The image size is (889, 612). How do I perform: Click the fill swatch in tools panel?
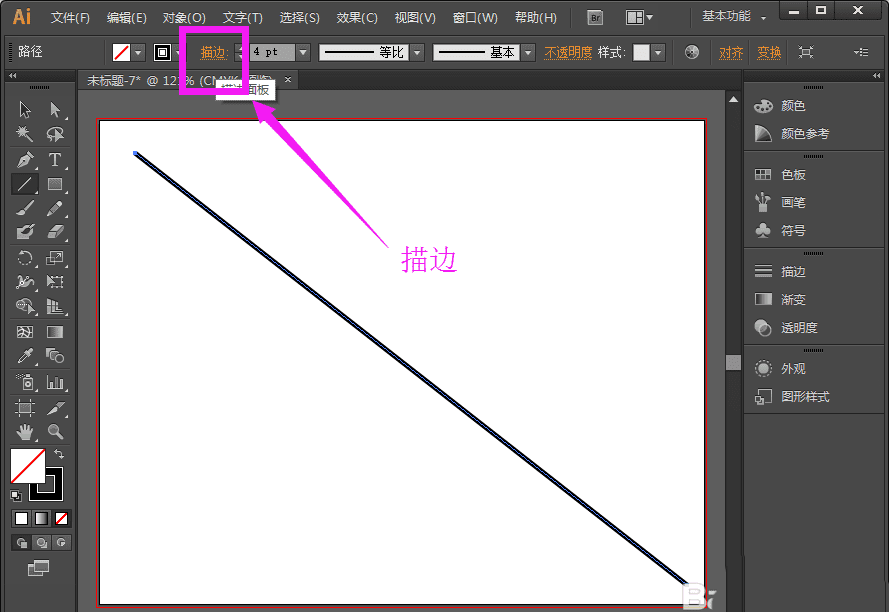pyautogui.click(x=28, y=466)
